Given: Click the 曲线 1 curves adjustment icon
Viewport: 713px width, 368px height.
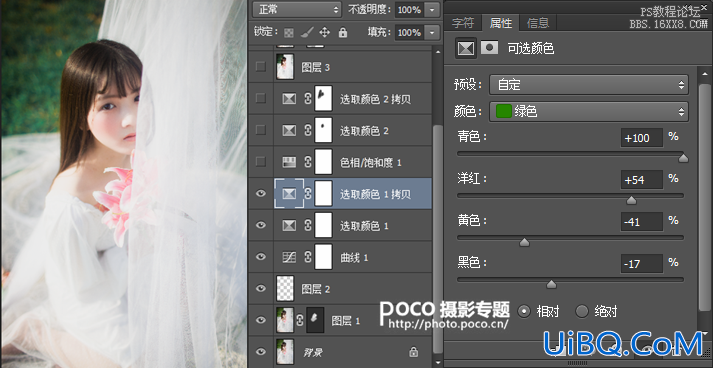Looking at the screenshot, I should click(x=289, y=257).
